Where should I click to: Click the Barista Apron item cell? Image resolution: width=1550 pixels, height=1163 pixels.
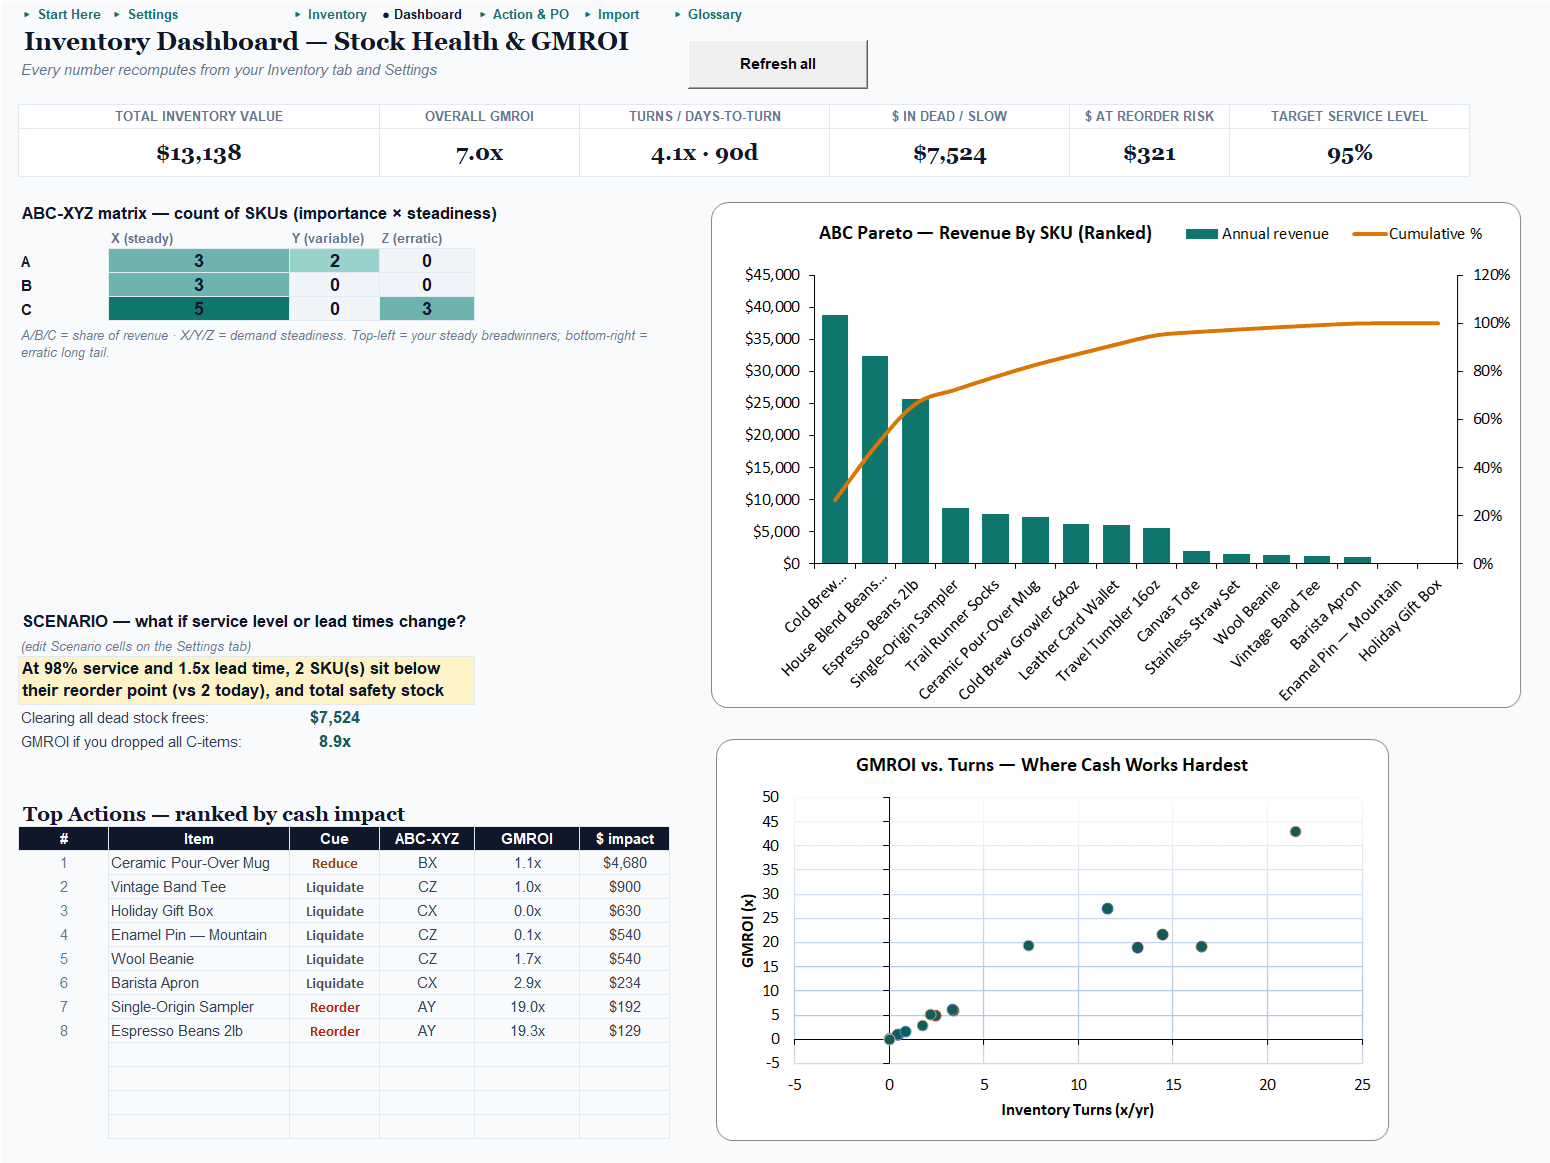199,983
